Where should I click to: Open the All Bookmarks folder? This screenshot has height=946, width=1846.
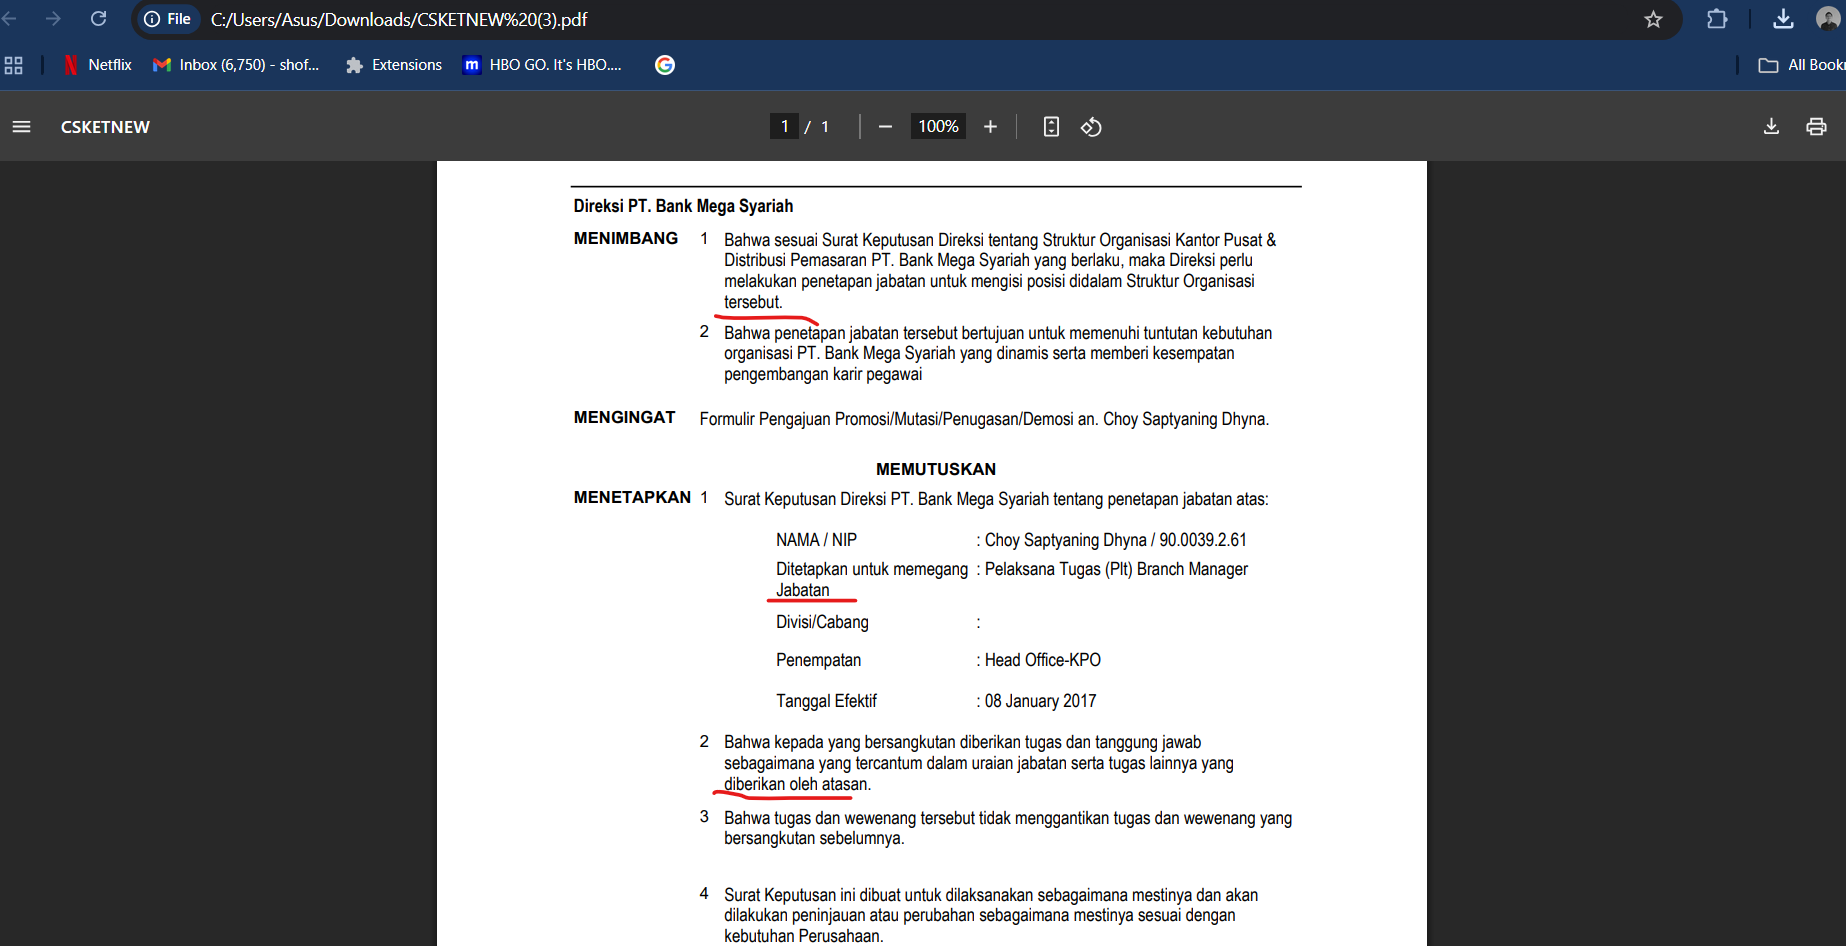pos(1801,65)
